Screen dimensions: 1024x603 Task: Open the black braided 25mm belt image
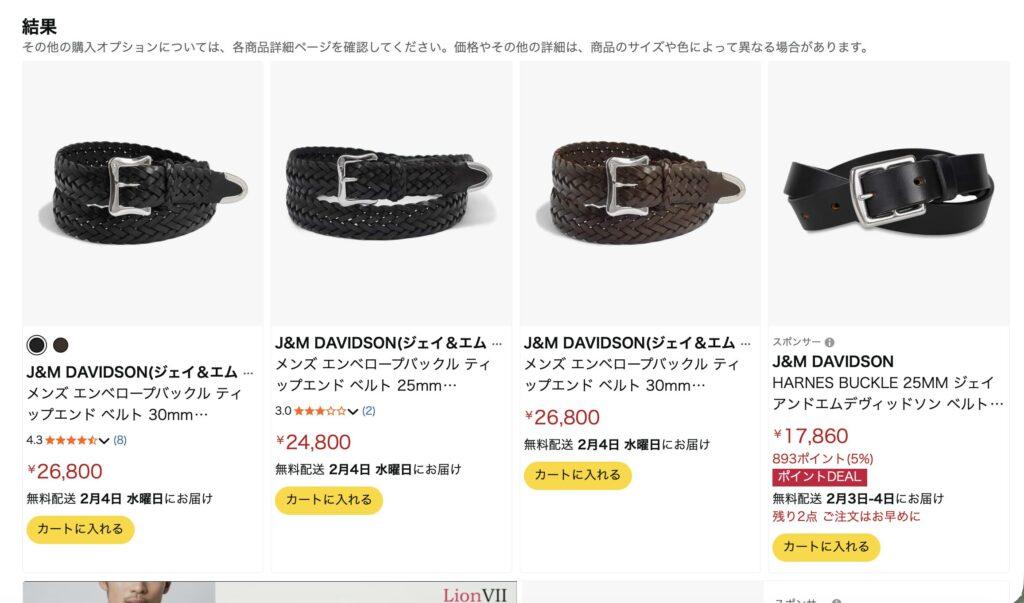coord(391,194)
